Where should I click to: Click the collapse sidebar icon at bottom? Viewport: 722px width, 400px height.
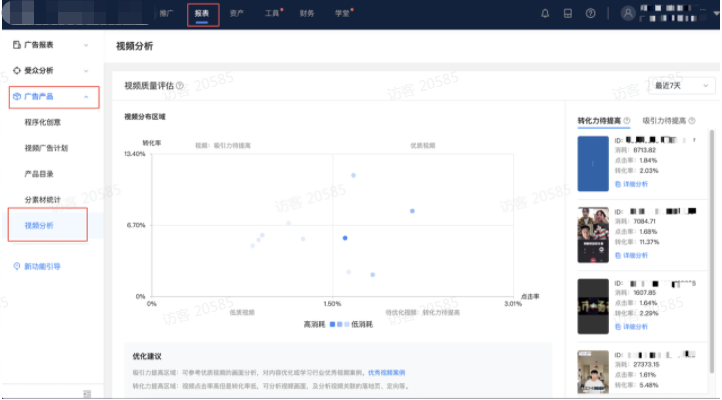(x=88, y=392)
